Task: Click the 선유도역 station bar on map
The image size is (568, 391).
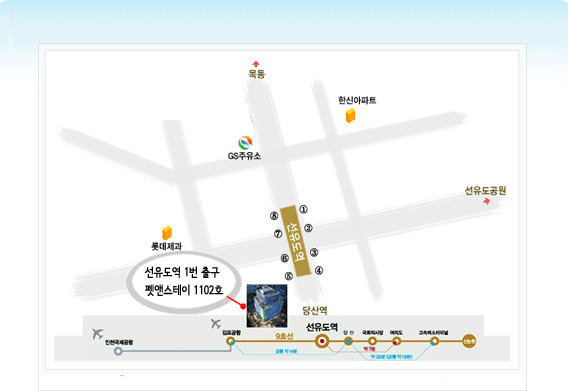Action: [296, 241]
